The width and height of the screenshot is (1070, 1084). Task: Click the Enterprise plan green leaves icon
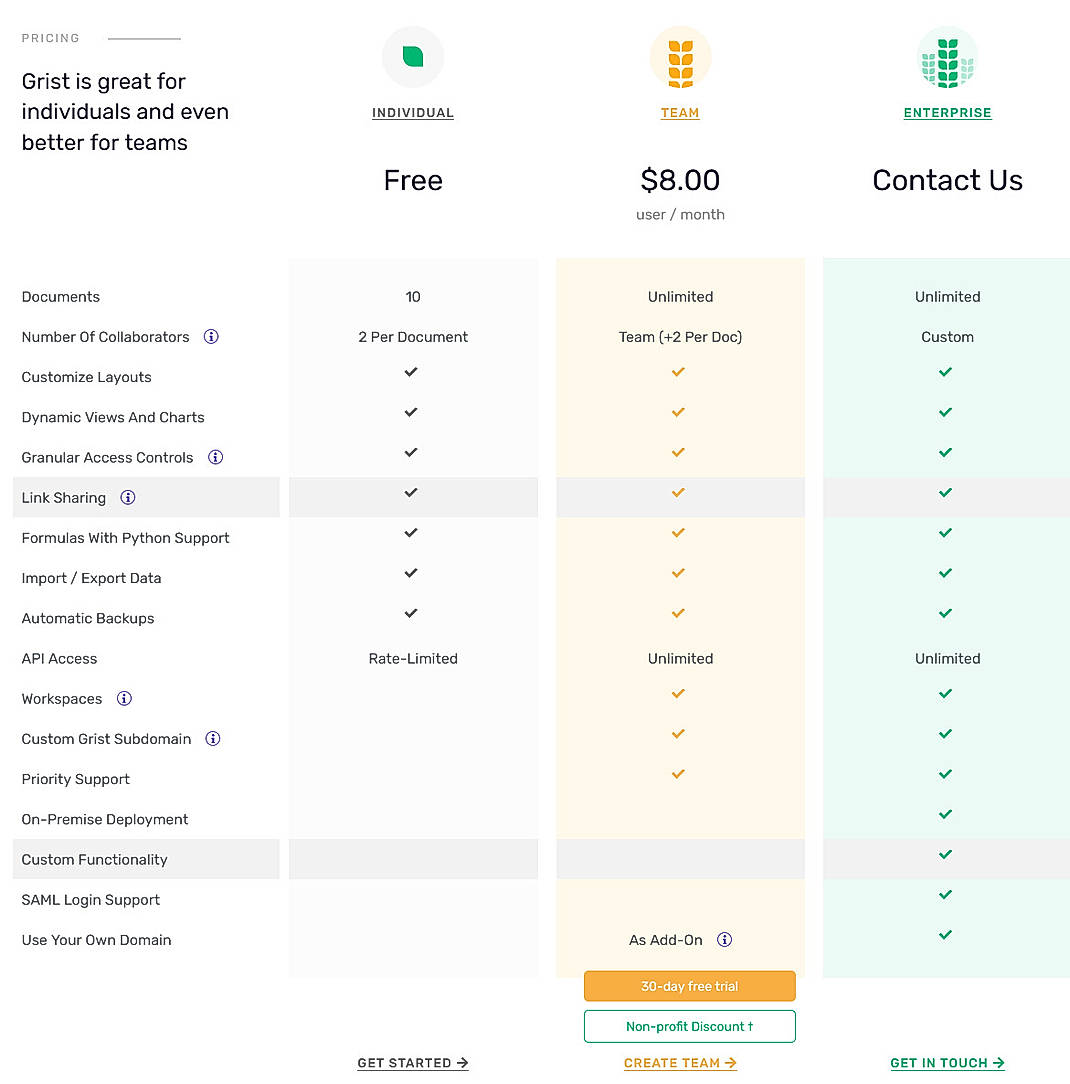947,57
